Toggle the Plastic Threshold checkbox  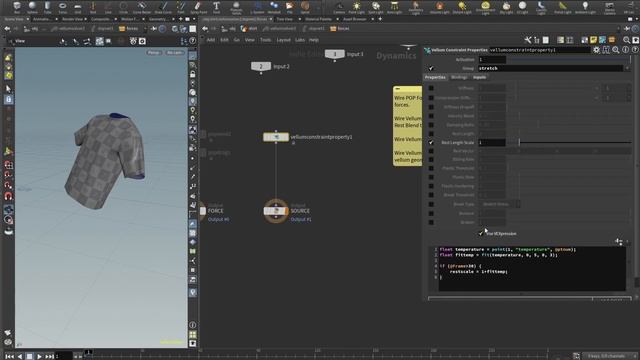coord(431,168)
